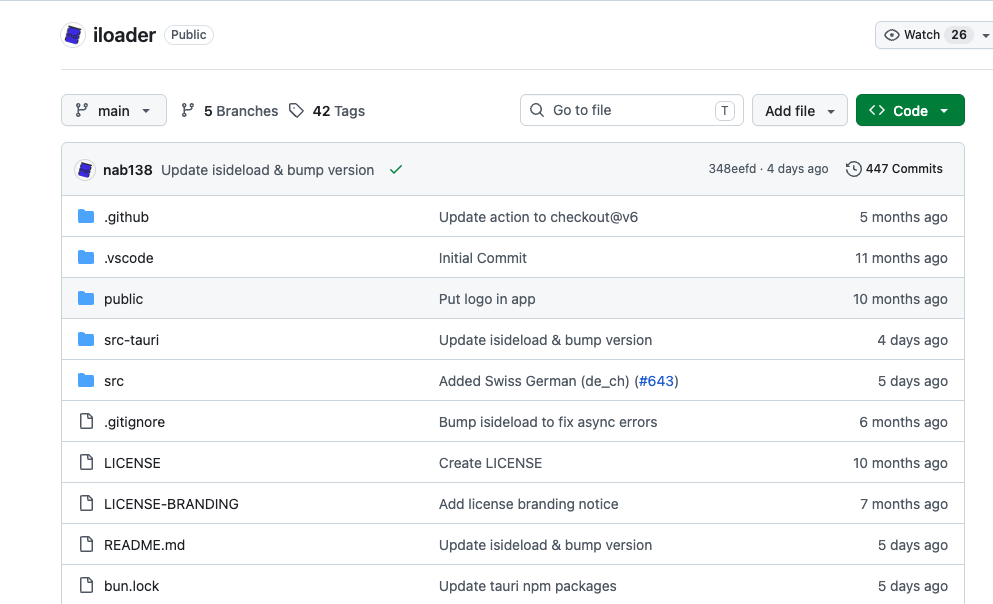
Task: Click the src folder icon
Action: pyautogui.click(x=86, y=381)
